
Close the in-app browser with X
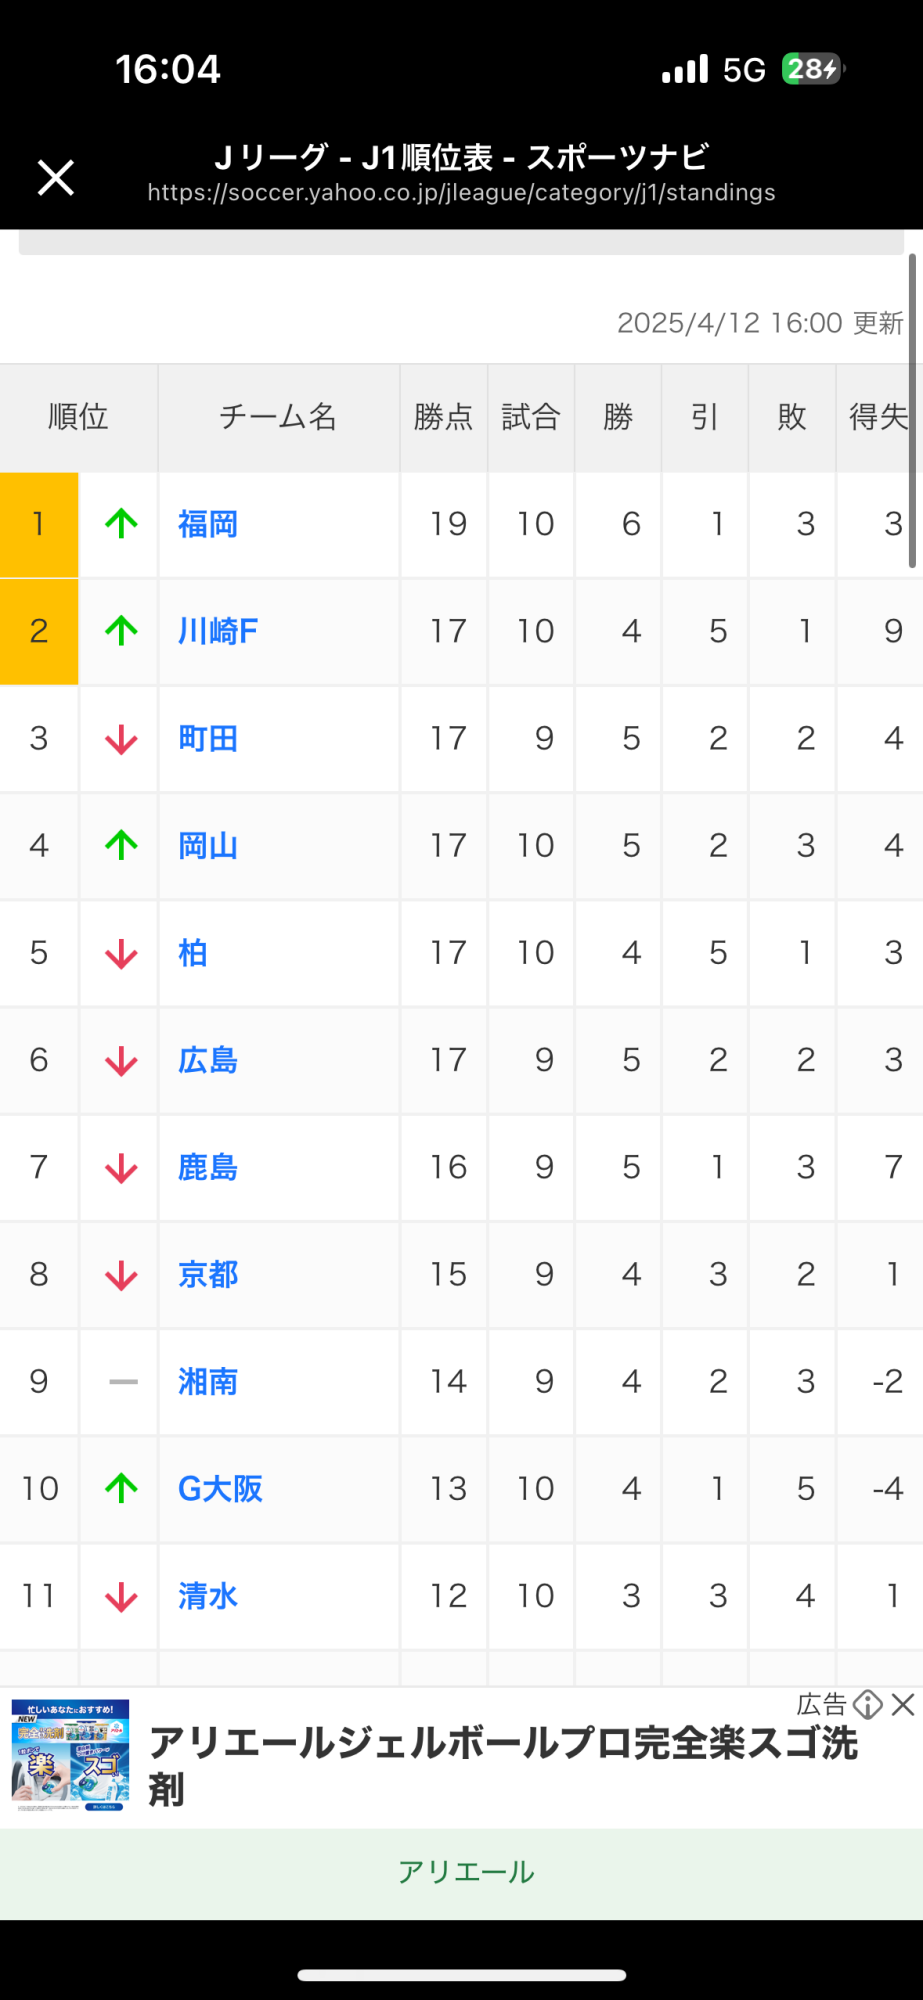coord(56,178)
